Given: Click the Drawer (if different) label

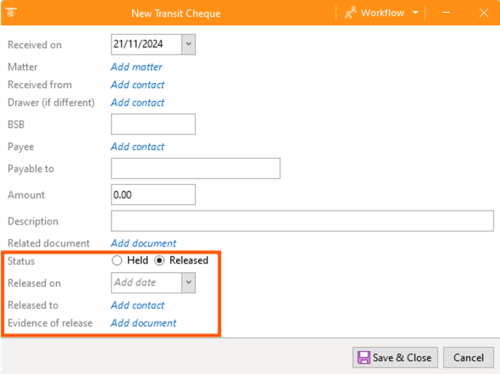Looking at the screenshot, I should tap(51, 102).
